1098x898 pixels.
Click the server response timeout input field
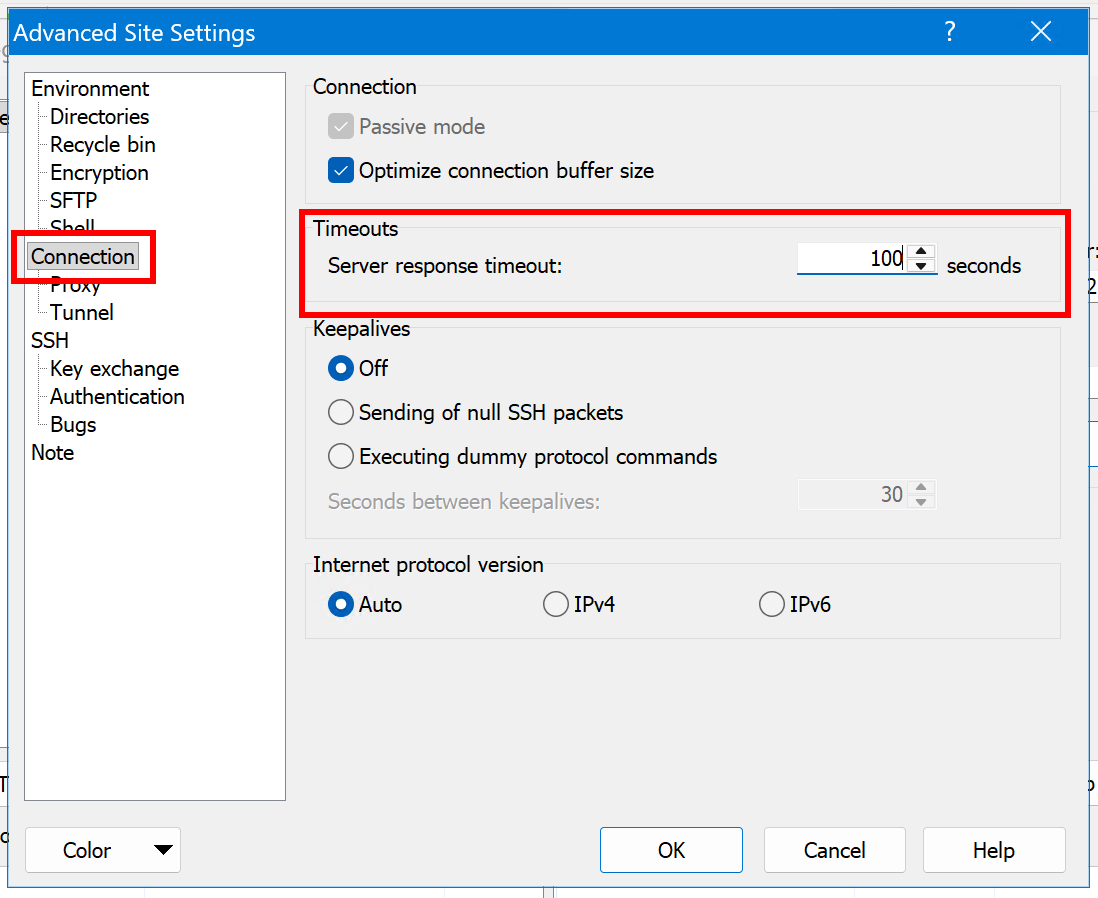point(851,260)
